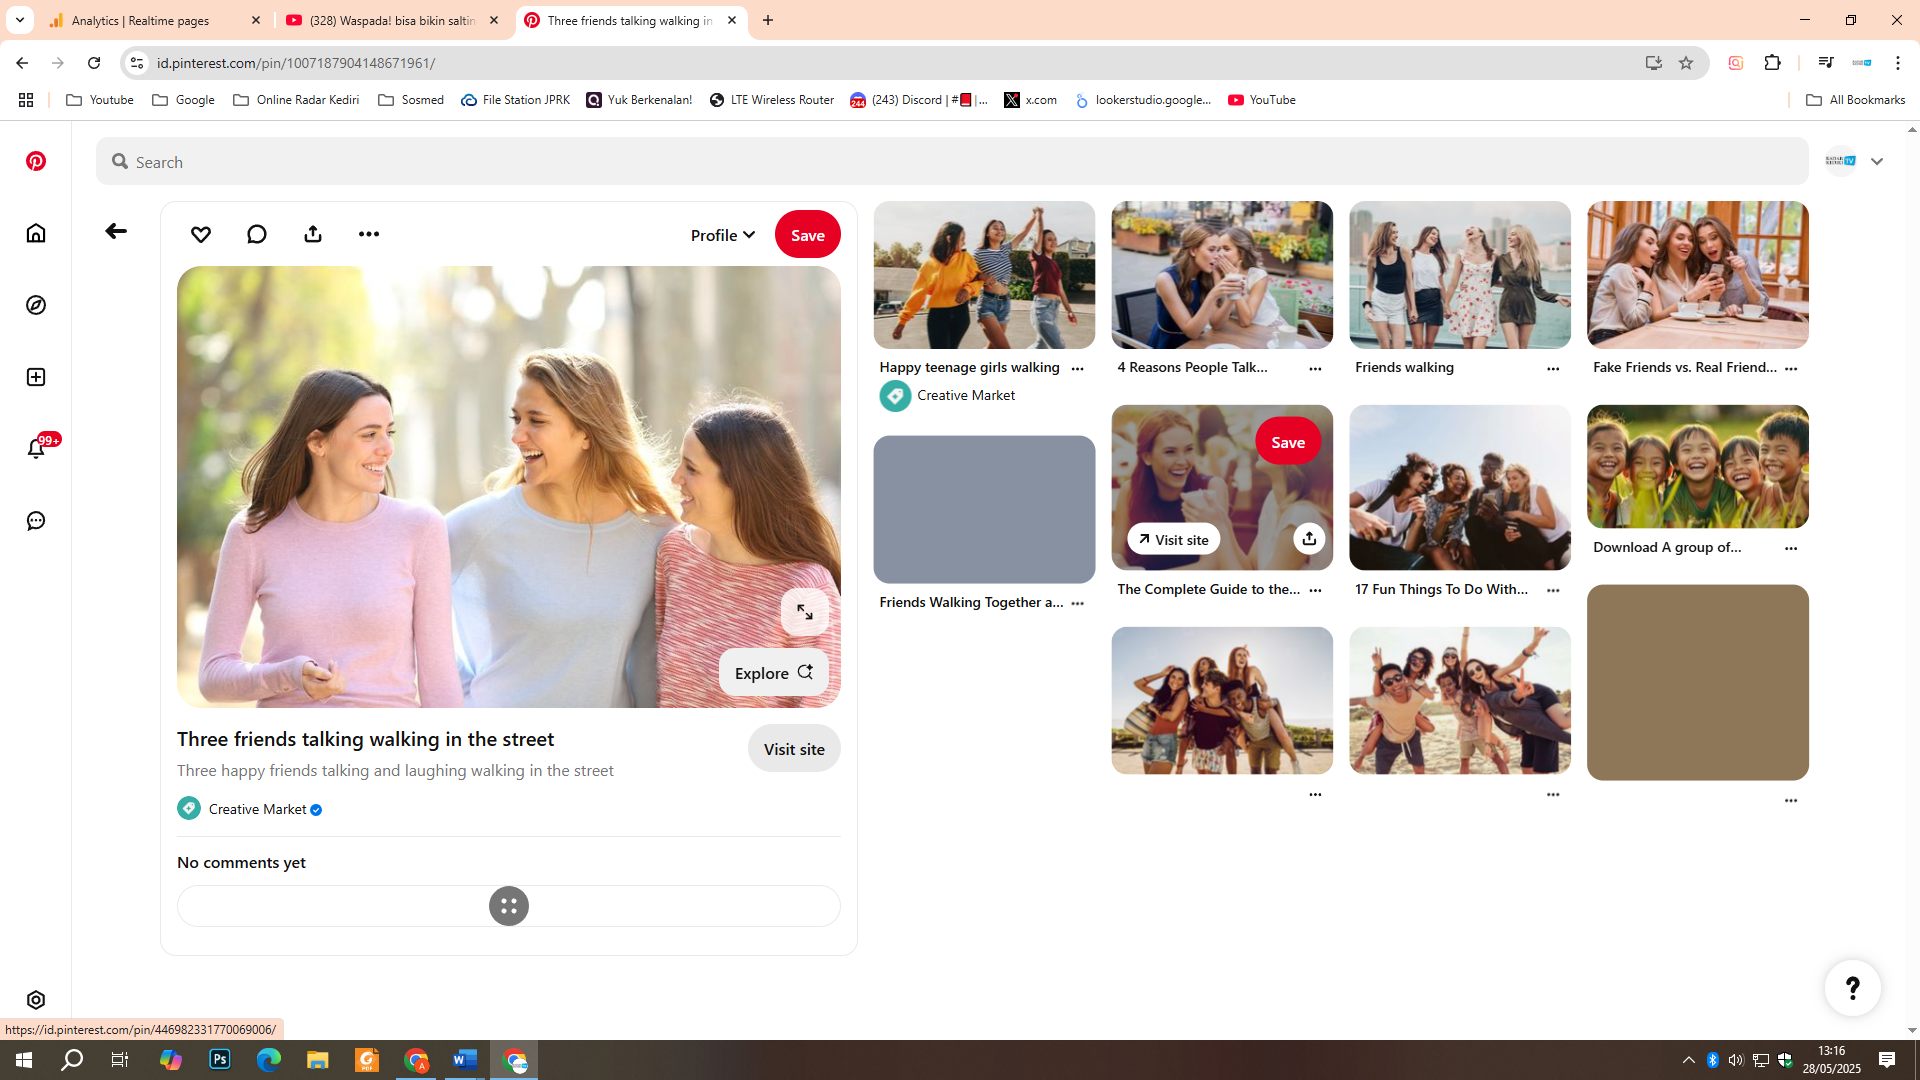Open the Chrome tab search dropdown
Screen dimensions: 1920x1080
[19, 20]
